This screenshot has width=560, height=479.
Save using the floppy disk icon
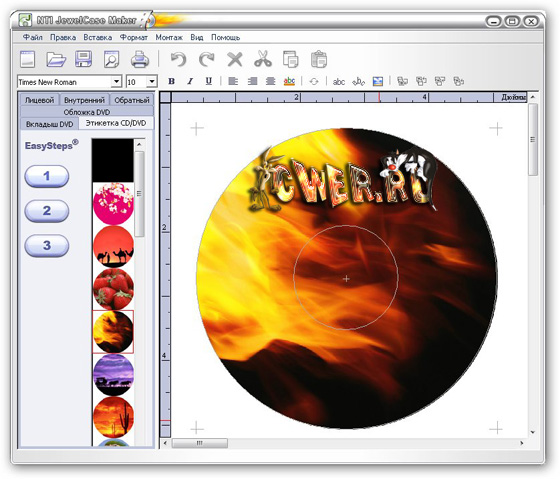click(x=83, y=59)
